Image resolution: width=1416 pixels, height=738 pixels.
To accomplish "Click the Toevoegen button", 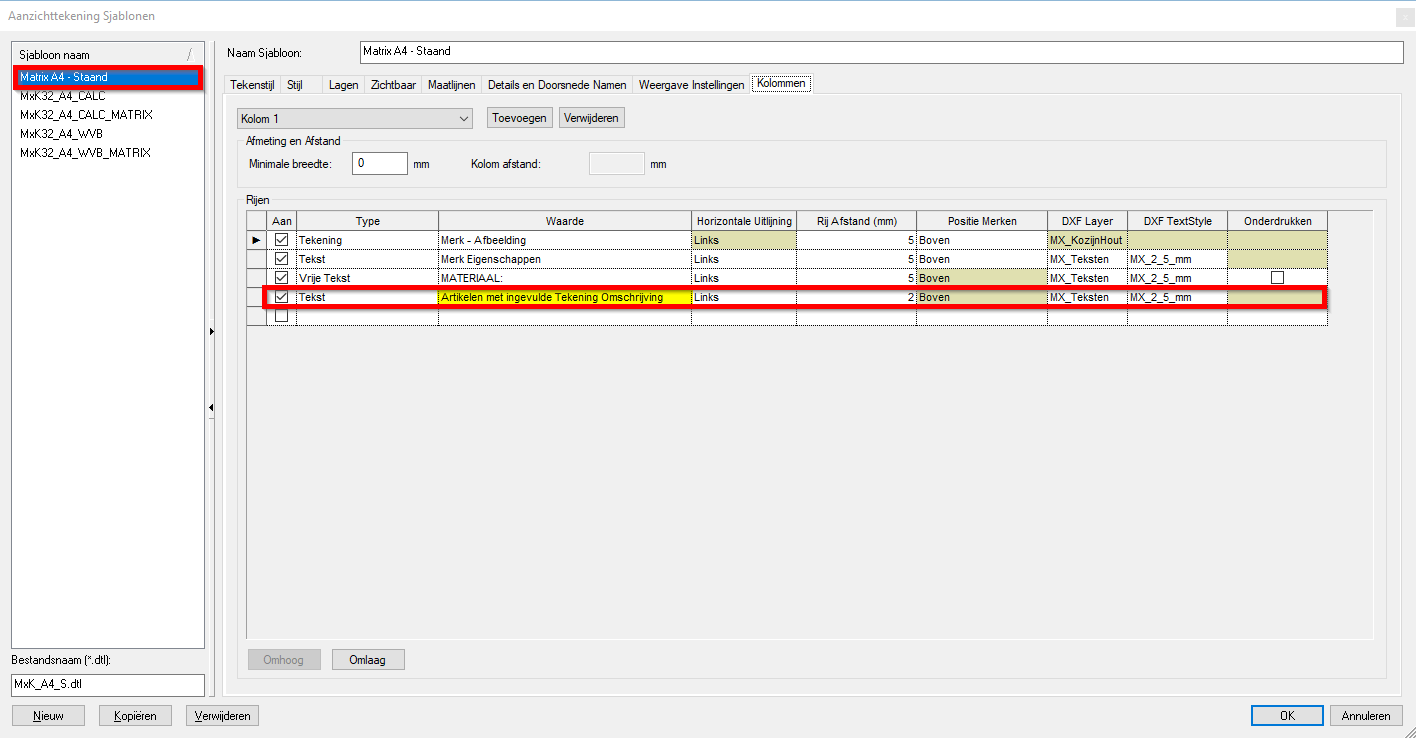I will (519, 118).
